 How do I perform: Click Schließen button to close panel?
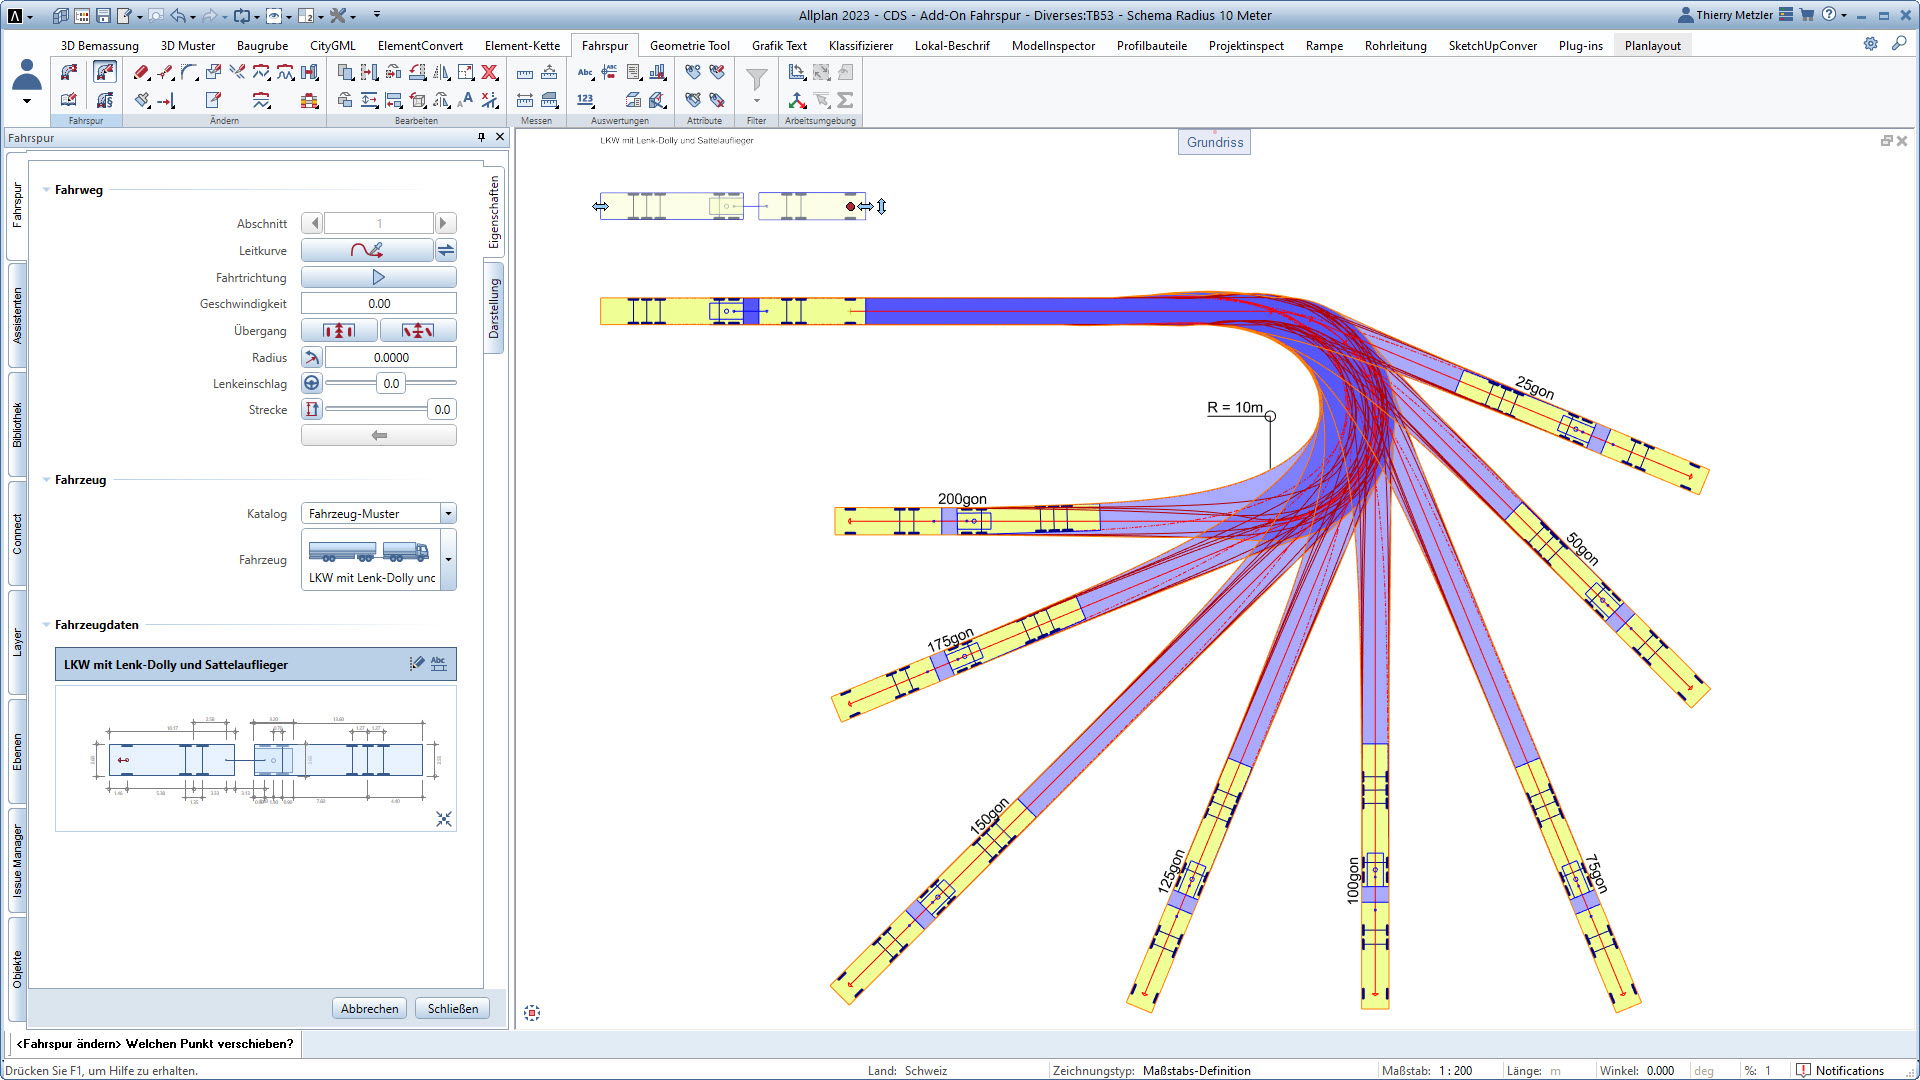tap(451, 1009)
